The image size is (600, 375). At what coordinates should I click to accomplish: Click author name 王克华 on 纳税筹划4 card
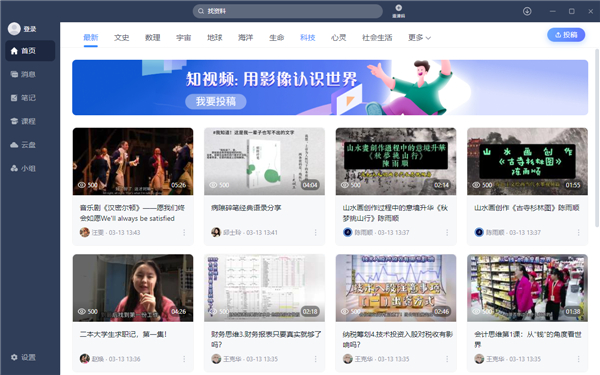(363, 359)
